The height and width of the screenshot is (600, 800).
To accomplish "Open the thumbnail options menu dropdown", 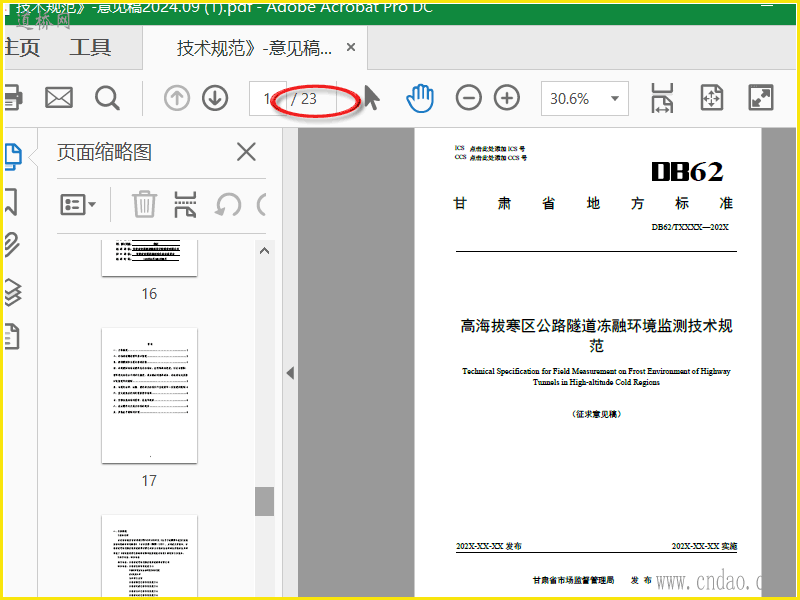I will pos(78,205).
